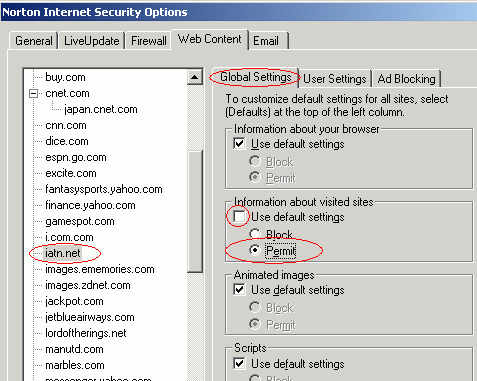Select japan.cnet.com under cnet.com
477x381 pixels.
pyautogui.click(x=101, y=109)
